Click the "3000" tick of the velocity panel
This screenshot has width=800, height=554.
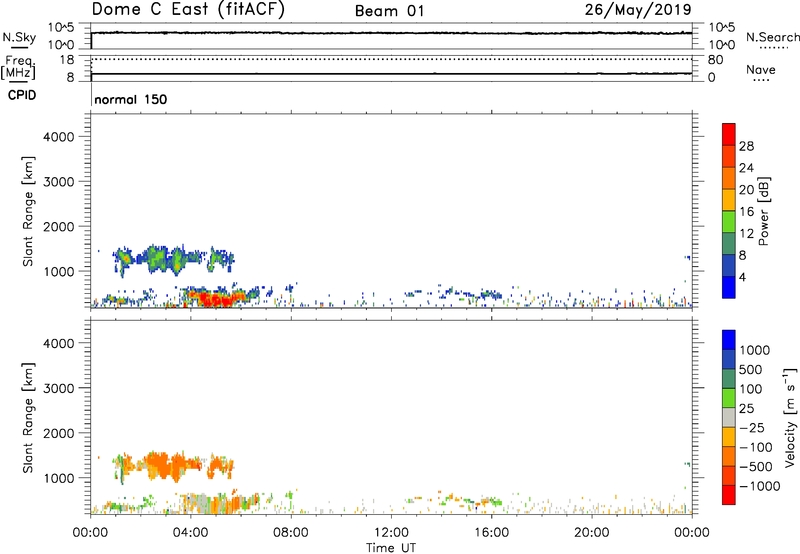pyautogui.click(x=59, y=388)
